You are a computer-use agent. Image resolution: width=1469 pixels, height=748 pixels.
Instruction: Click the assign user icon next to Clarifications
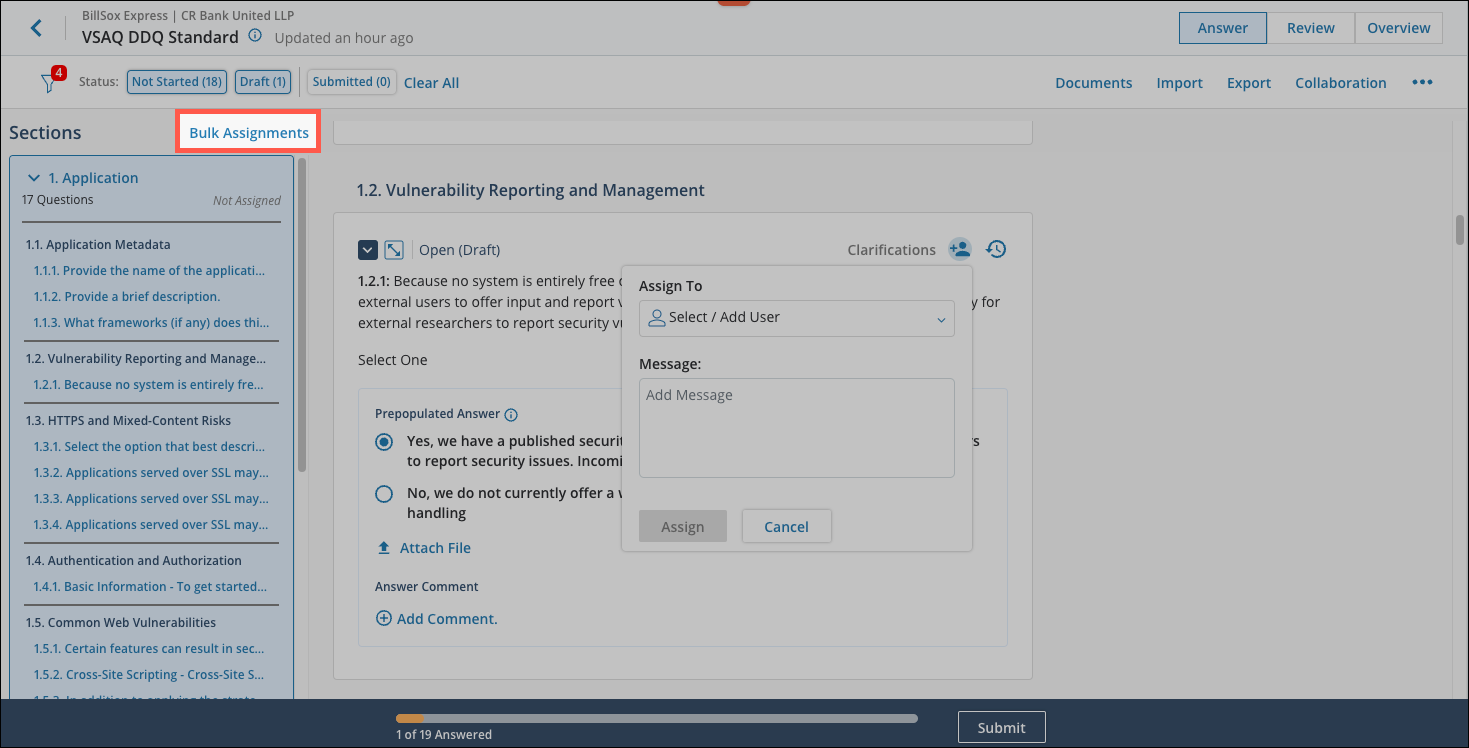pos(959,249)
